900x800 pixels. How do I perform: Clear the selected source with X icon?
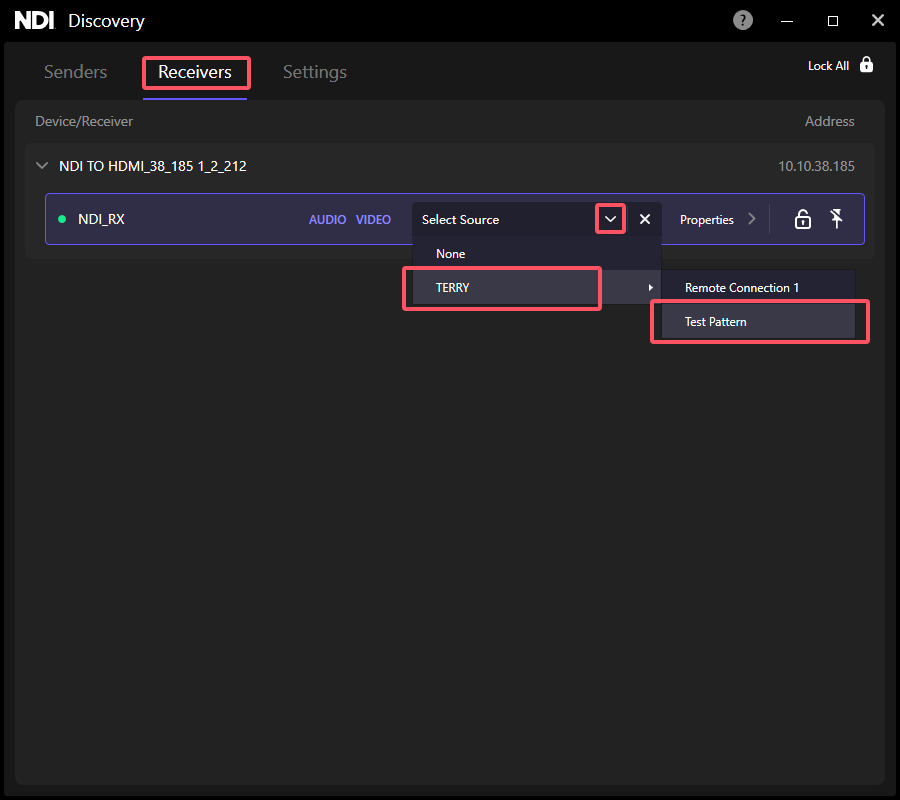[645, 219]
